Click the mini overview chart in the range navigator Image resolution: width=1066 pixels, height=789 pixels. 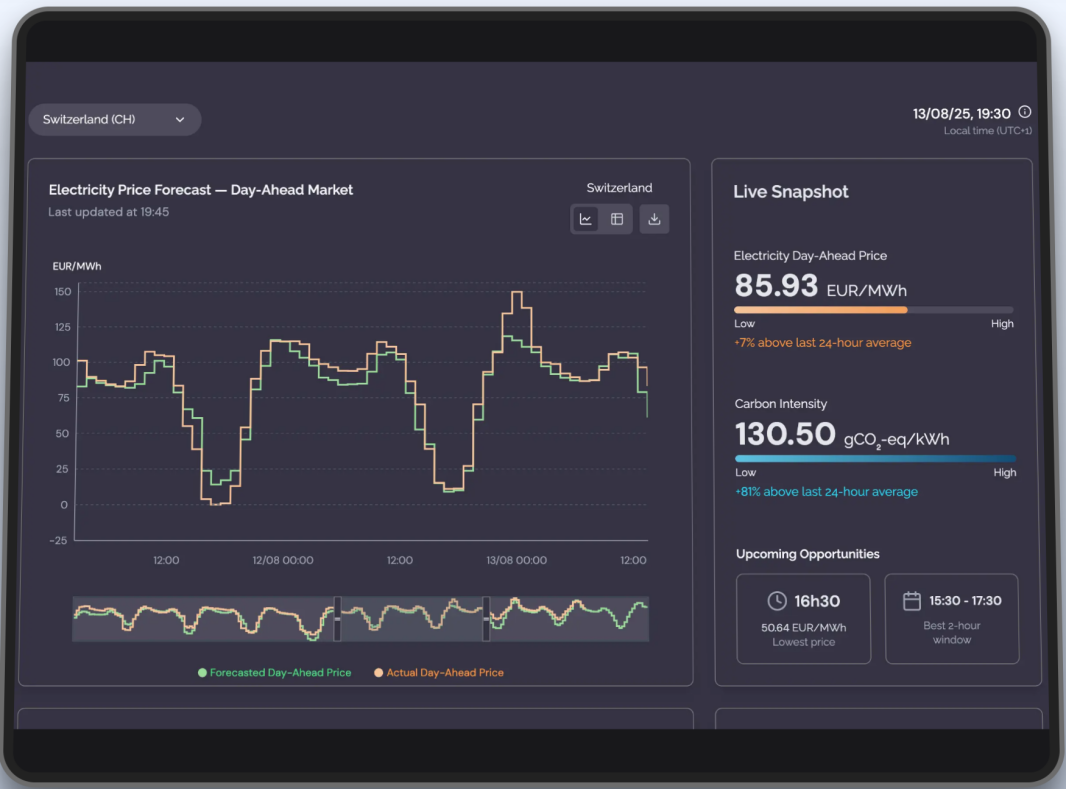pyautogui.click(x=361, y=619)
